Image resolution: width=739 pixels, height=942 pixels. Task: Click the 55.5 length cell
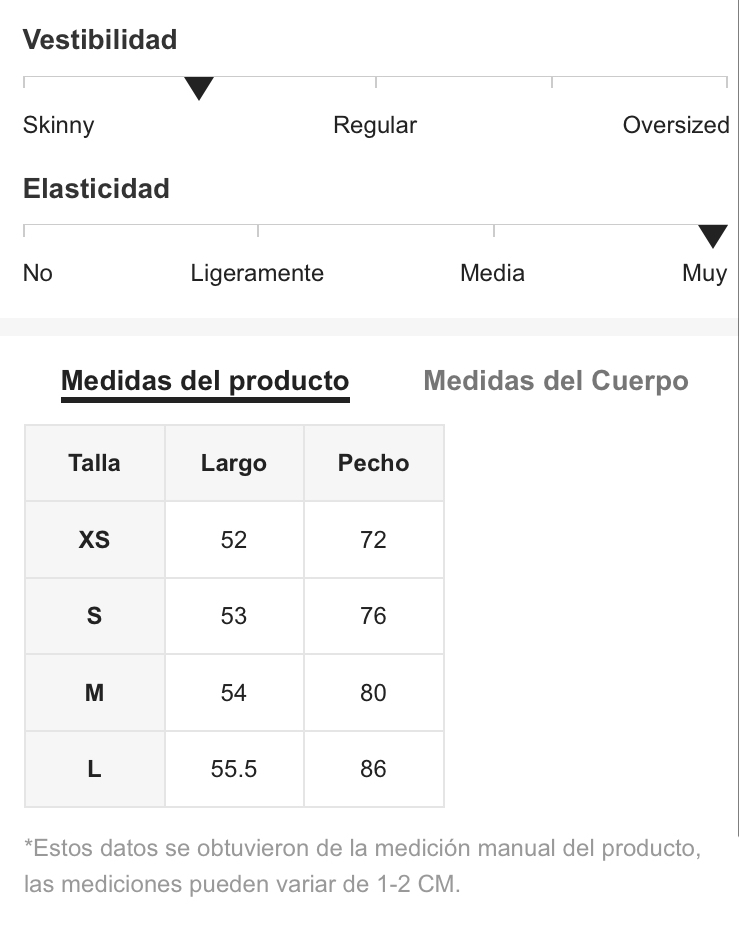pos(234,769)
